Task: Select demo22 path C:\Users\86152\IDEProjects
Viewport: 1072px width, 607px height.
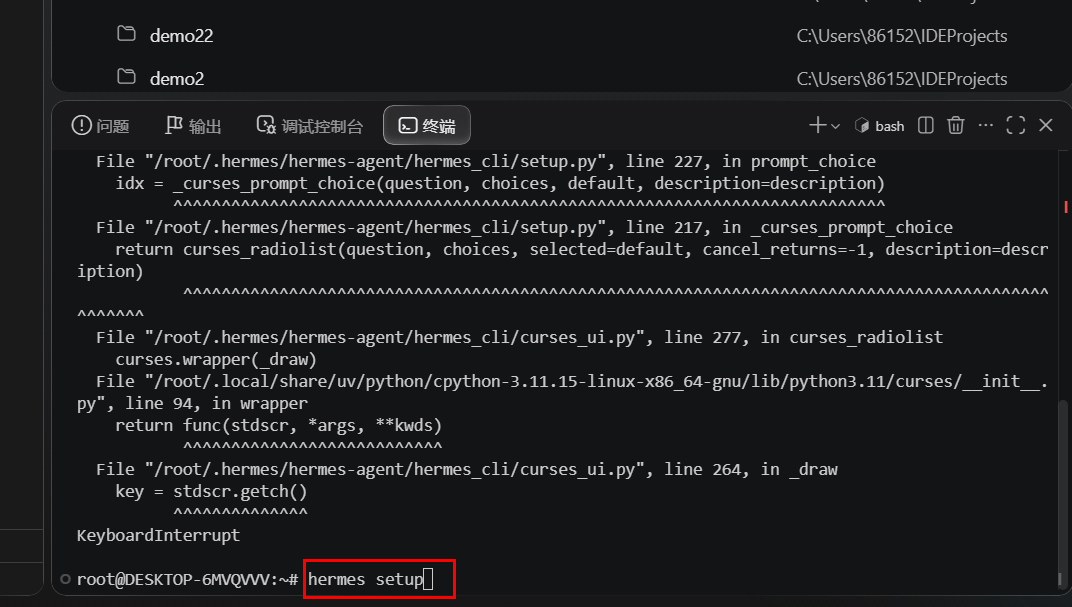Action: click(x=902, y=36)
